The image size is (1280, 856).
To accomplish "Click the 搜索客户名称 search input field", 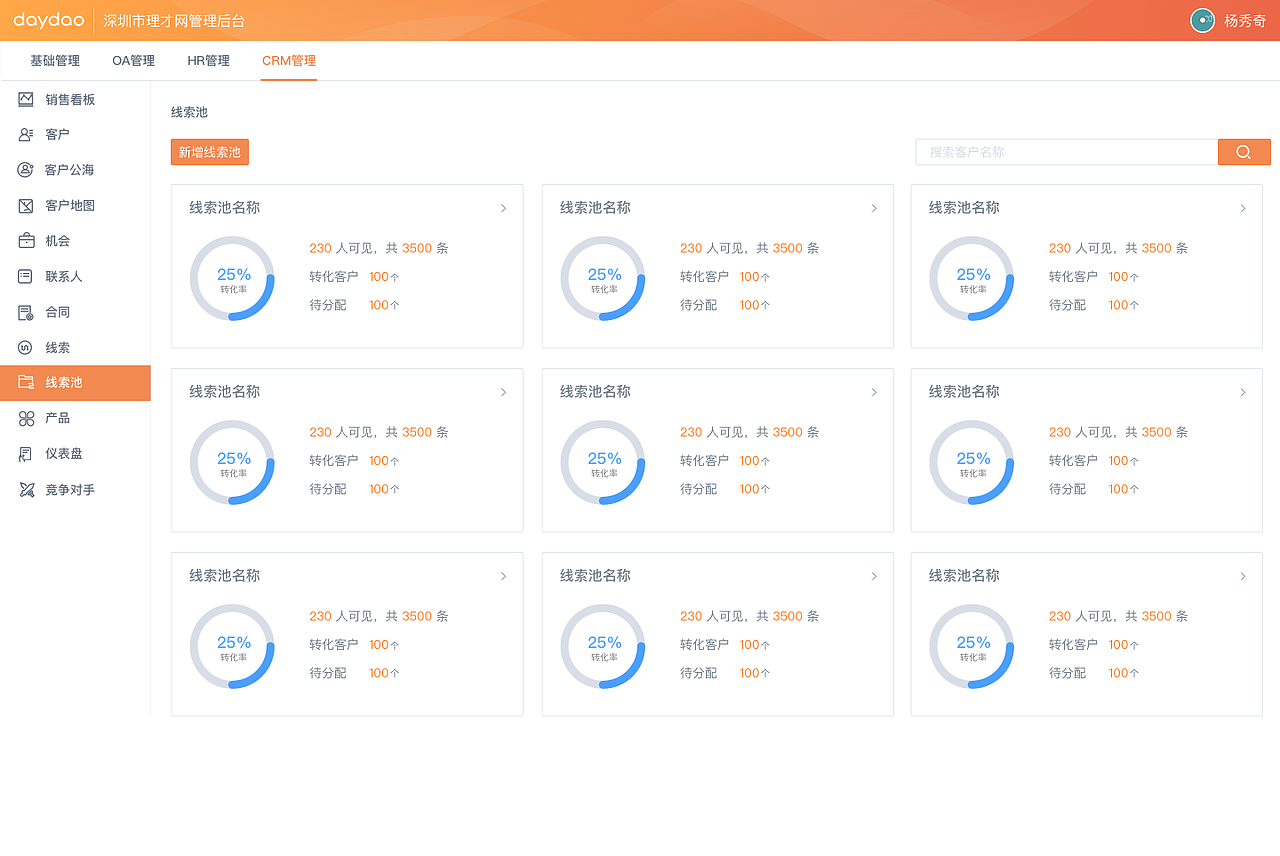I will (1066, 151).
